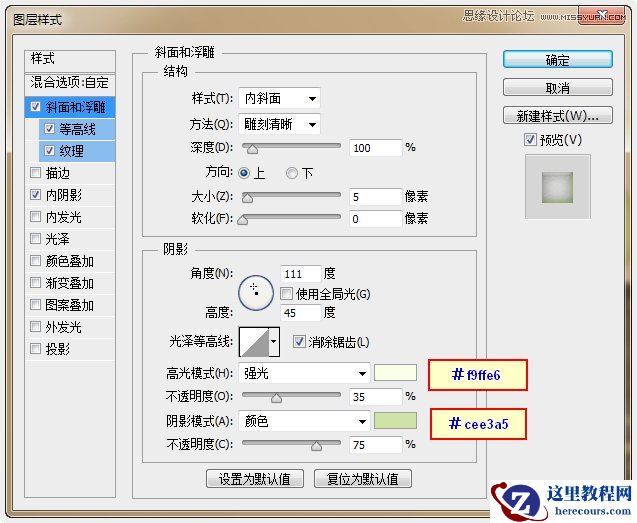Viewport: 637px width, 523px height.
Task: Click the 高度 field showing 45
Action: (301, 312)
